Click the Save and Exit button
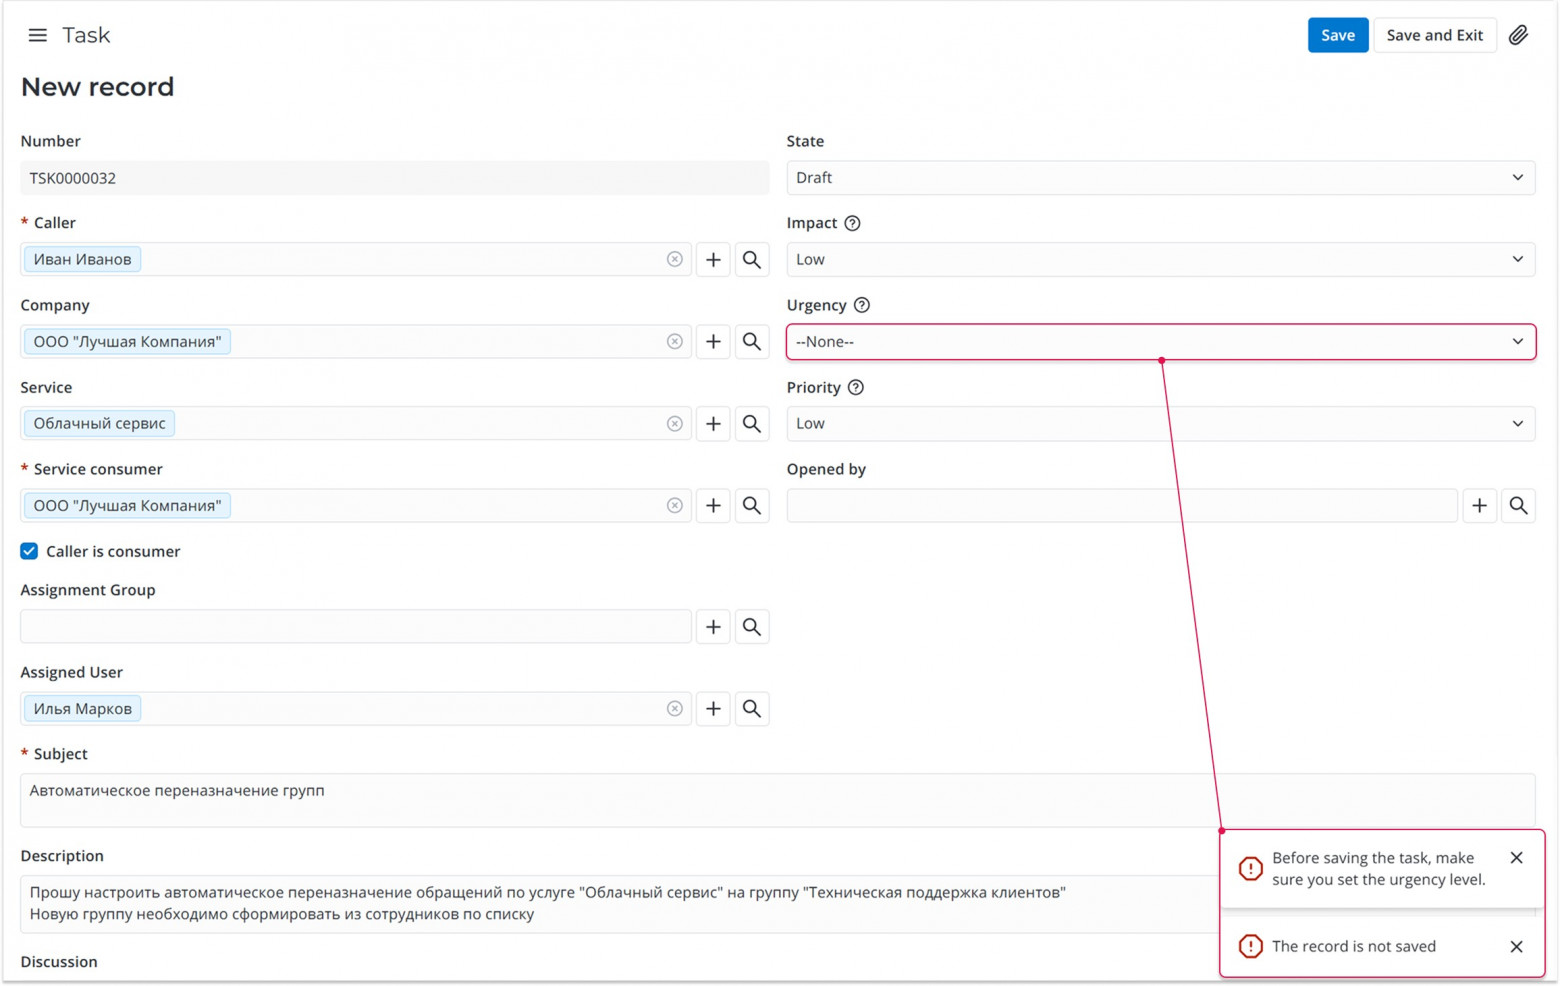The width and height of the screenshot is (1560, 986). (x=1434, y=35)
